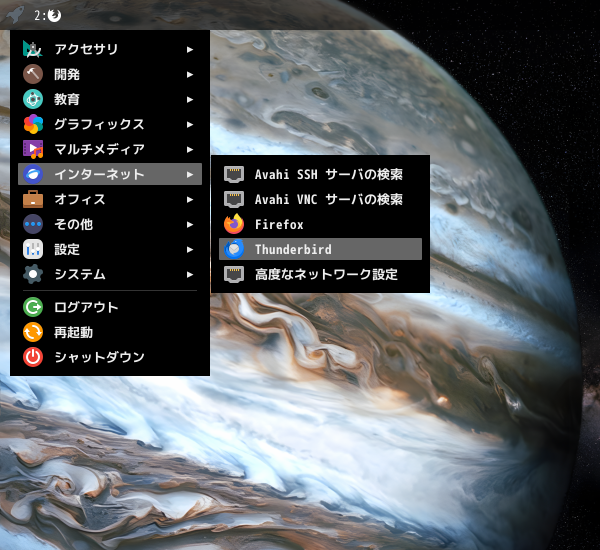Launch Thunderbird from Internet submenu

320,249
